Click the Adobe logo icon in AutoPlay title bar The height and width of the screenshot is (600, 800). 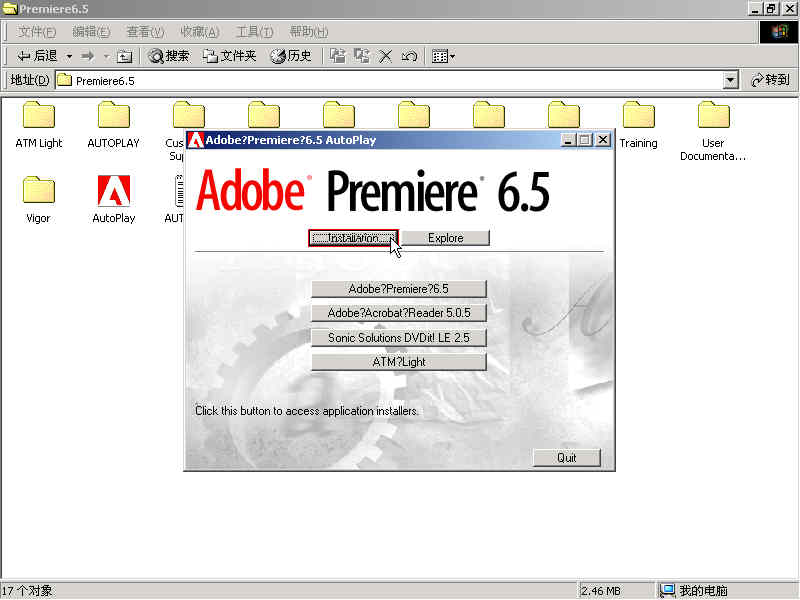195,140
